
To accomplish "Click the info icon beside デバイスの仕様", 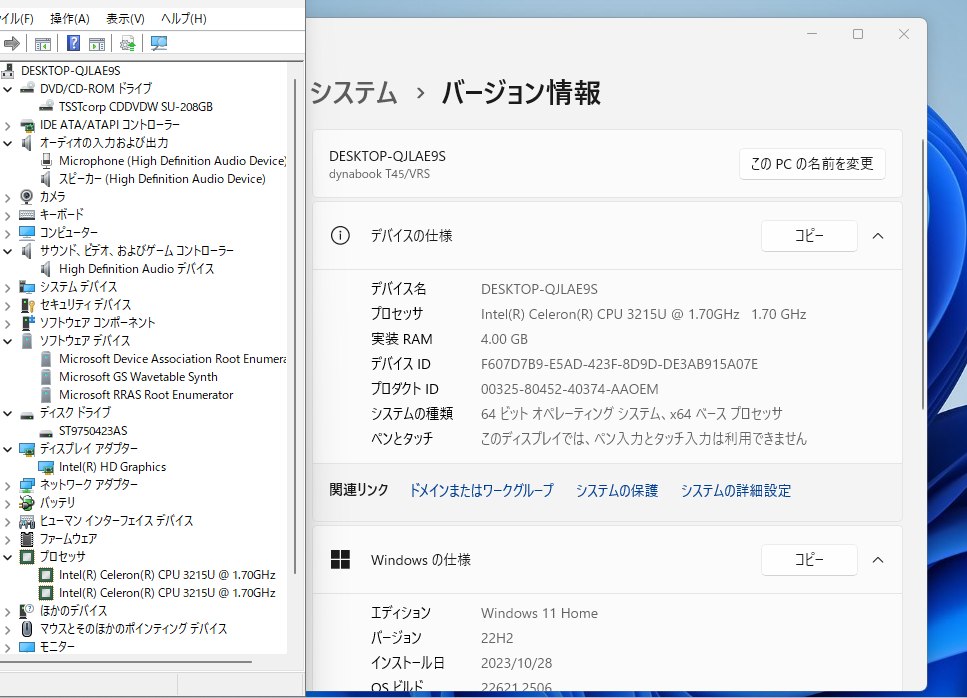I will point(340,236).
